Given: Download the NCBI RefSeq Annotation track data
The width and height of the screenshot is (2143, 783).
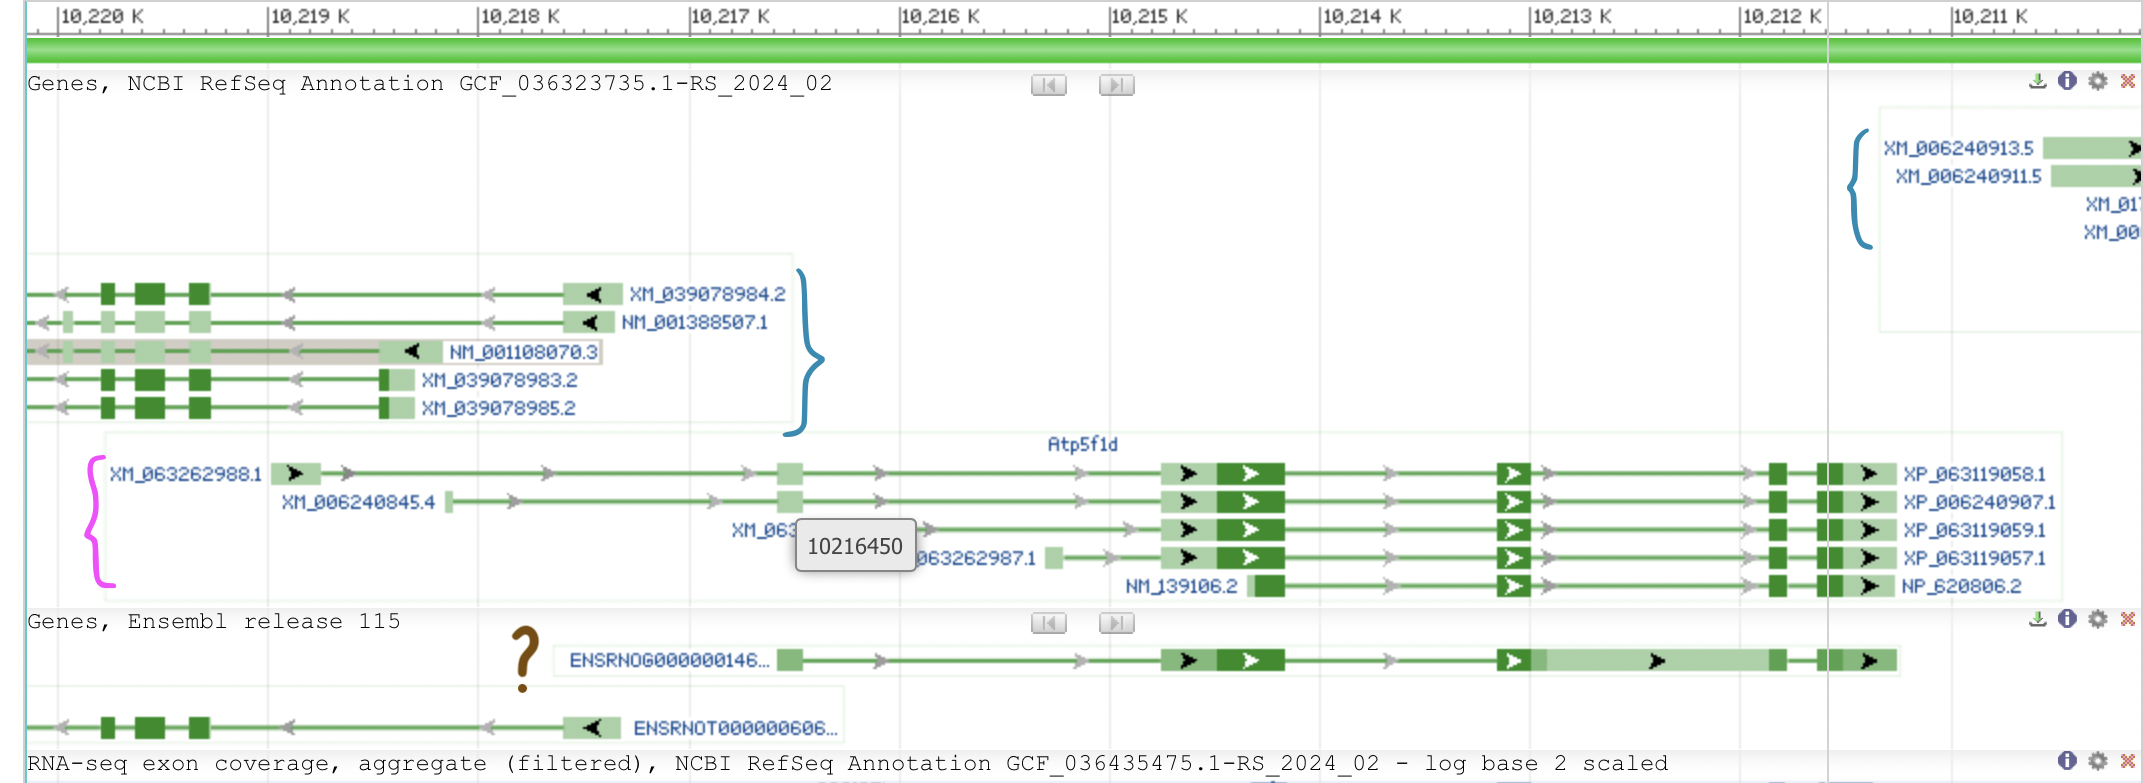Looking at the screenshot, I should (x=2037, y=81).
